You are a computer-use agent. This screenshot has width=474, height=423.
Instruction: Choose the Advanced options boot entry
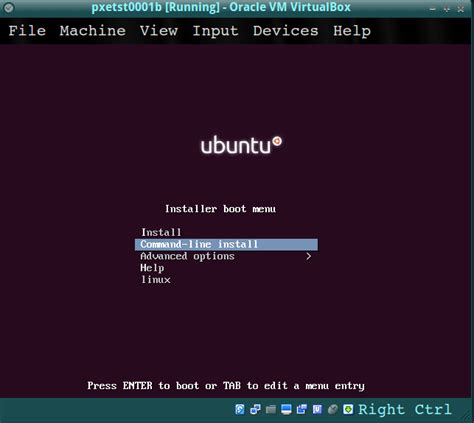[226, 256]
